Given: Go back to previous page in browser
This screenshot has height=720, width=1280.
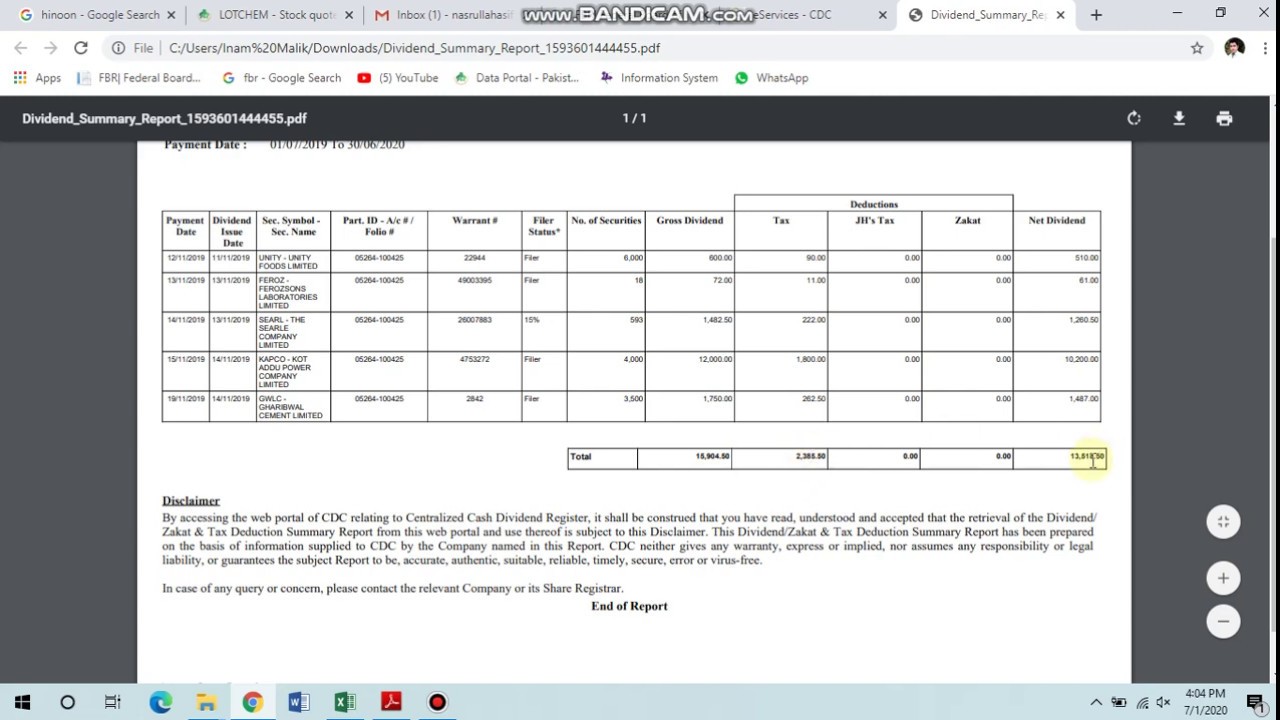Looking at the screenshot, I should click(x=21, y=48).
